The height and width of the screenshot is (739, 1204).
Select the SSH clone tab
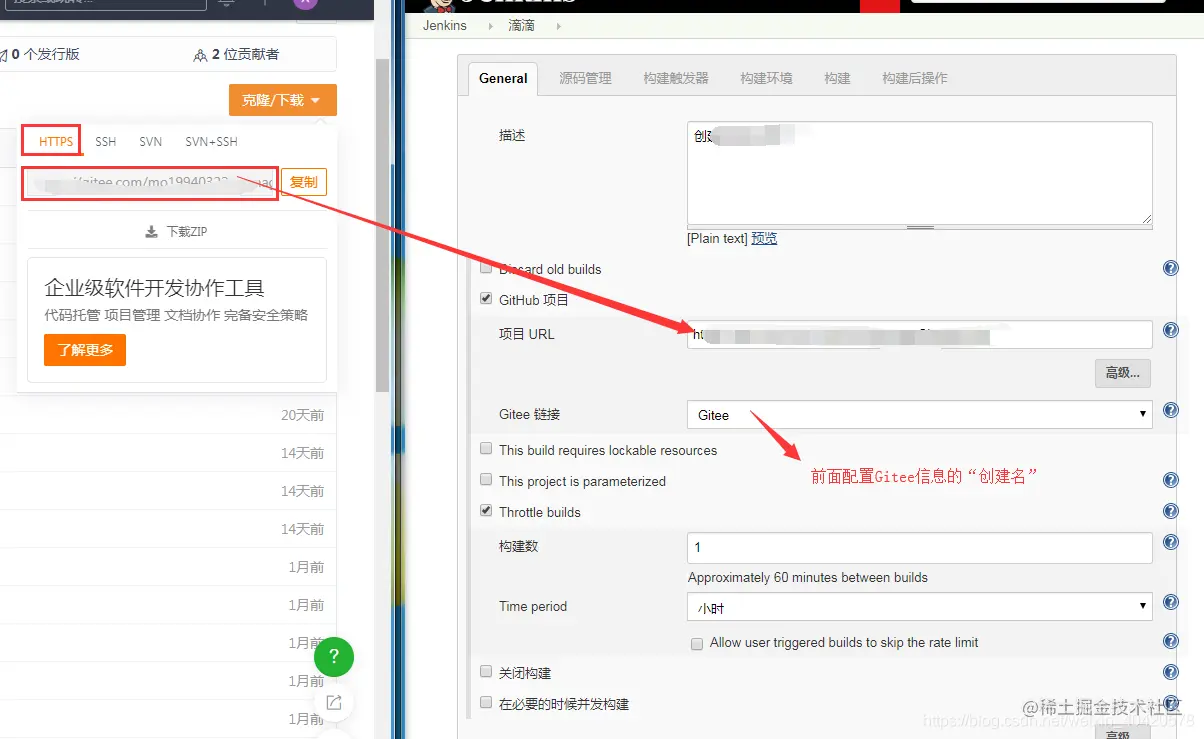pyautogui.click(x=106, y=142)
